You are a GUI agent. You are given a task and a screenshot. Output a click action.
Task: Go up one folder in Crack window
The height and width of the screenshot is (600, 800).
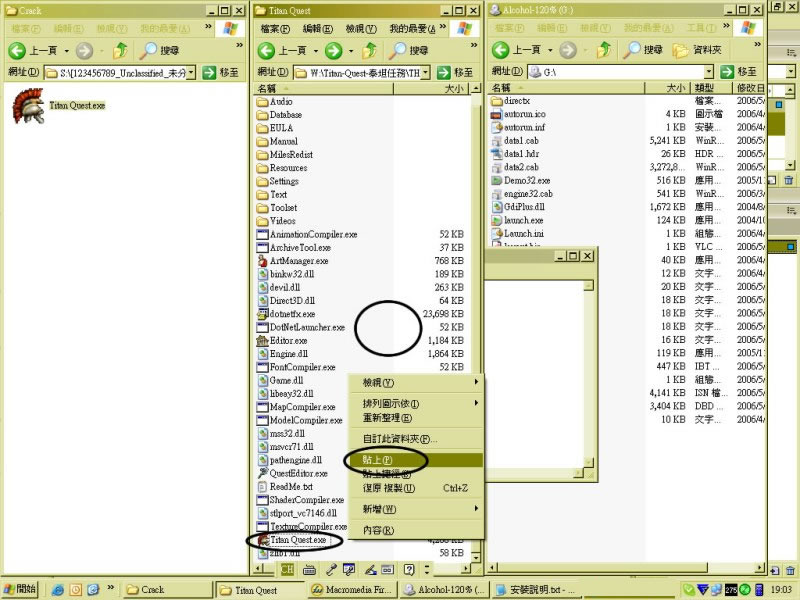(x=120, y=51)
